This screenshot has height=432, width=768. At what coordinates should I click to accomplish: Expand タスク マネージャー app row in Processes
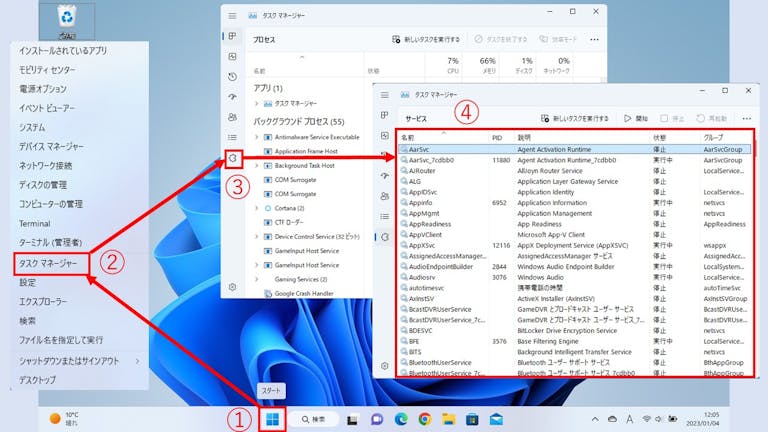click(x=256, y=103)
